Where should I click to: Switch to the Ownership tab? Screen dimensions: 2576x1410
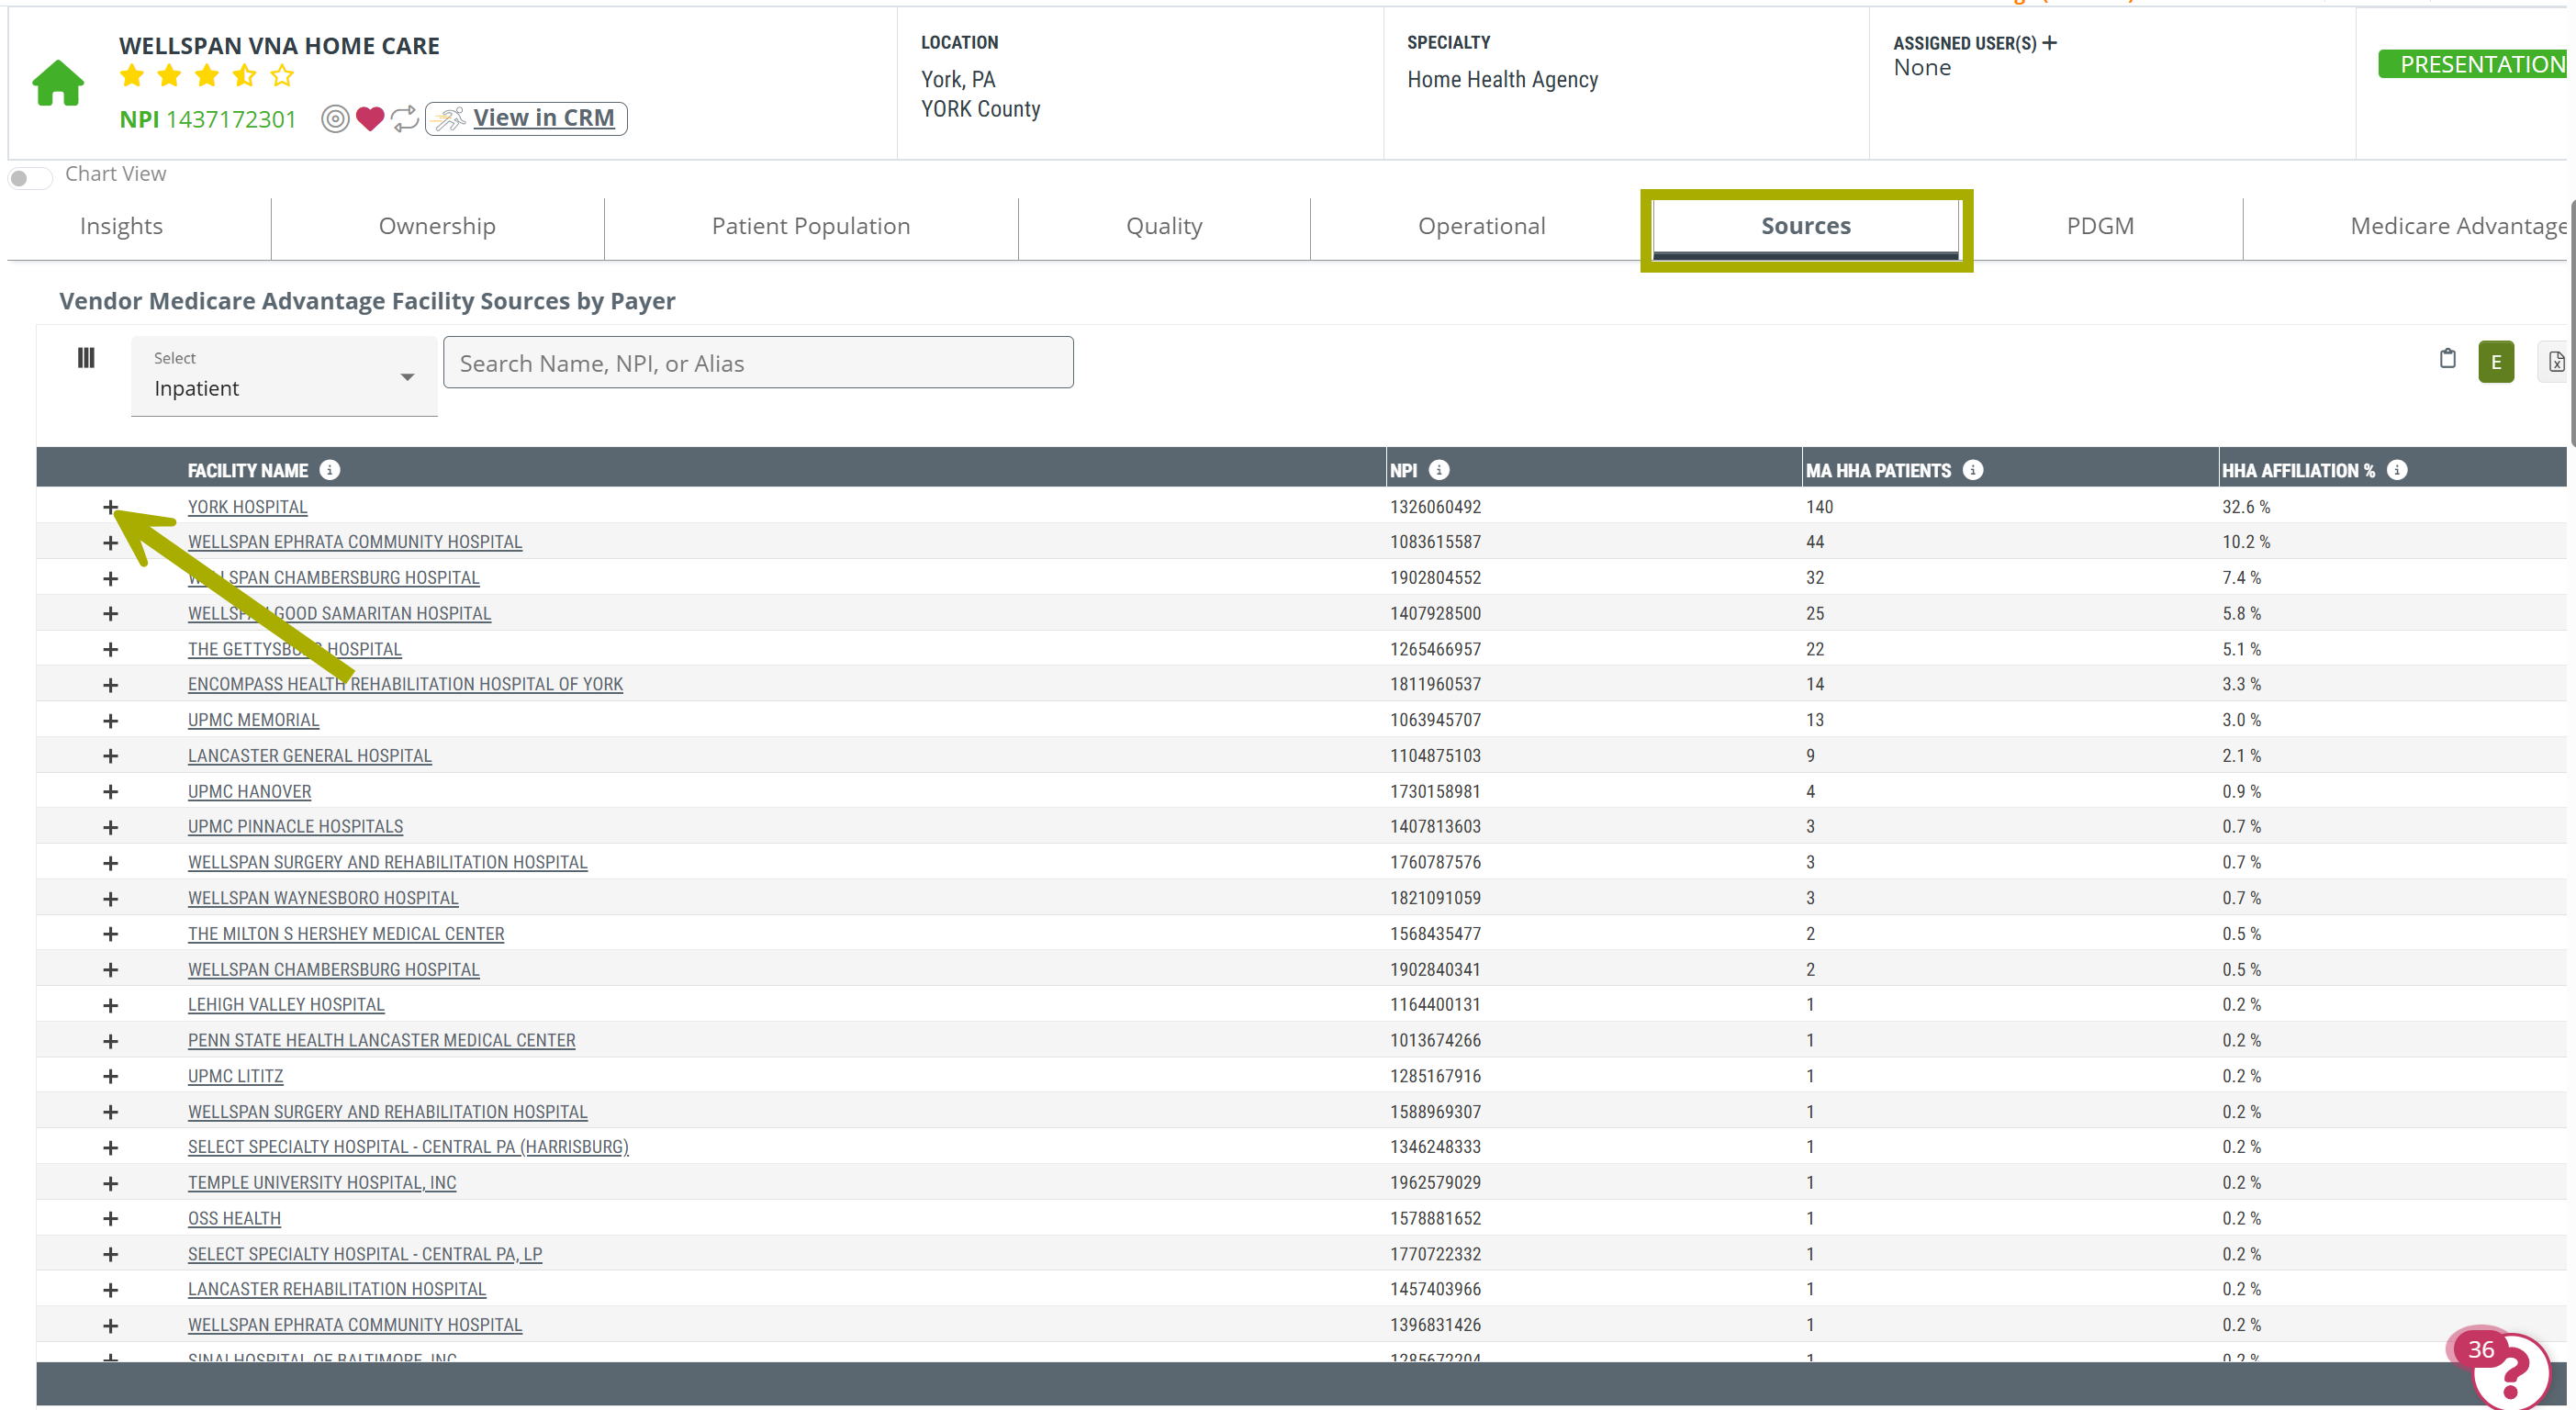[x=437, y=226]
